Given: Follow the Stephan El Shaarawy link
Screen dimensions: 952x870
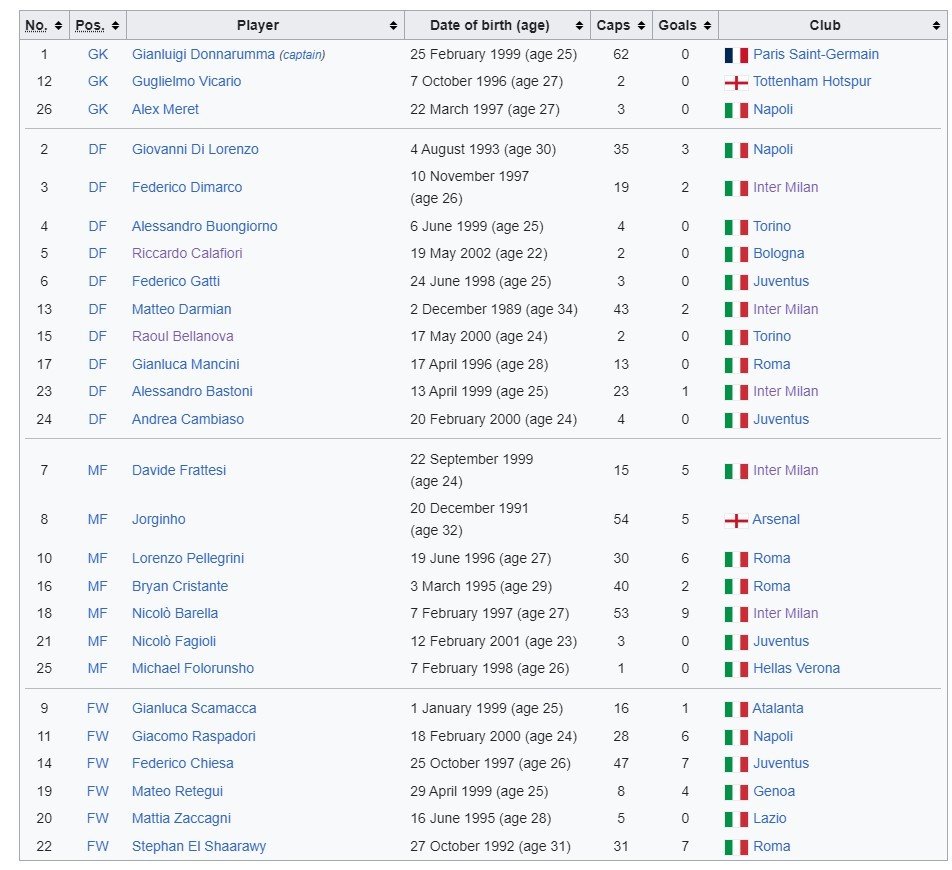Looking at the screenshot, I should [x=198, y=846].
